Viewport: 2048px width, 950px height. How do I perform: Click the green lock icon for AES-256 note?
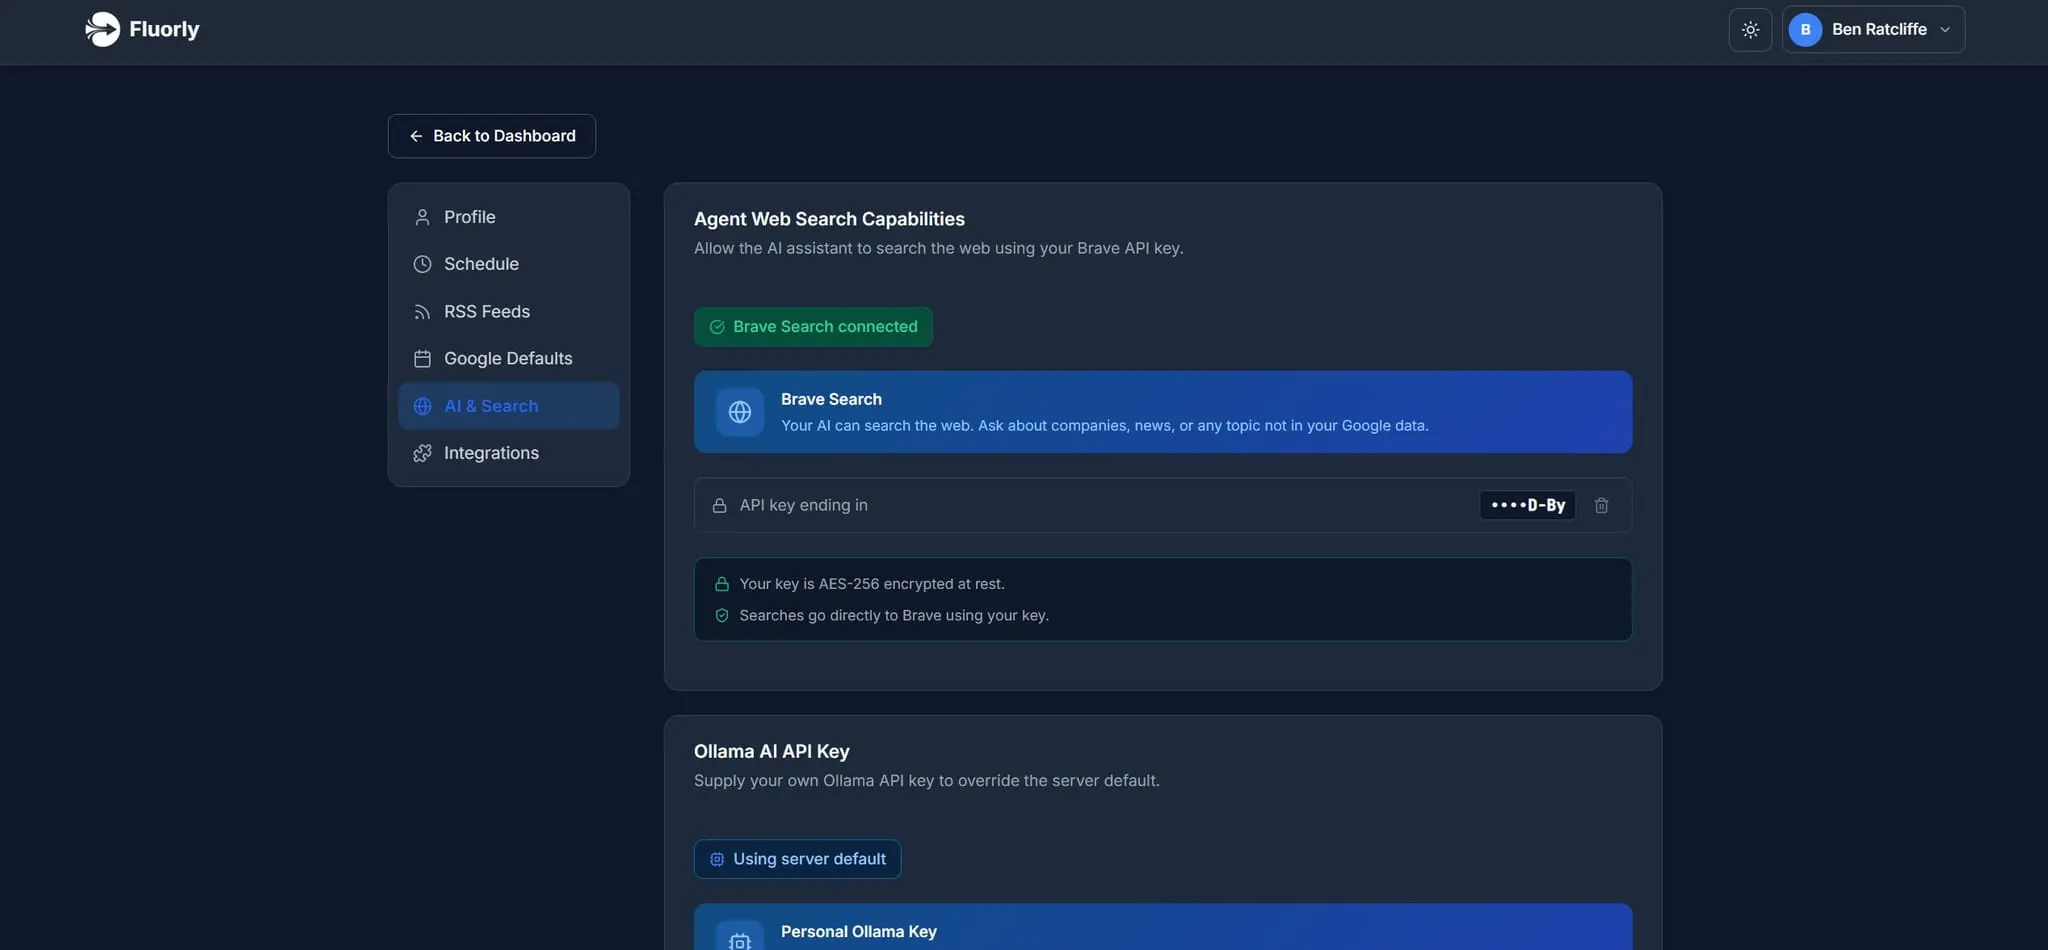[721, 584]
